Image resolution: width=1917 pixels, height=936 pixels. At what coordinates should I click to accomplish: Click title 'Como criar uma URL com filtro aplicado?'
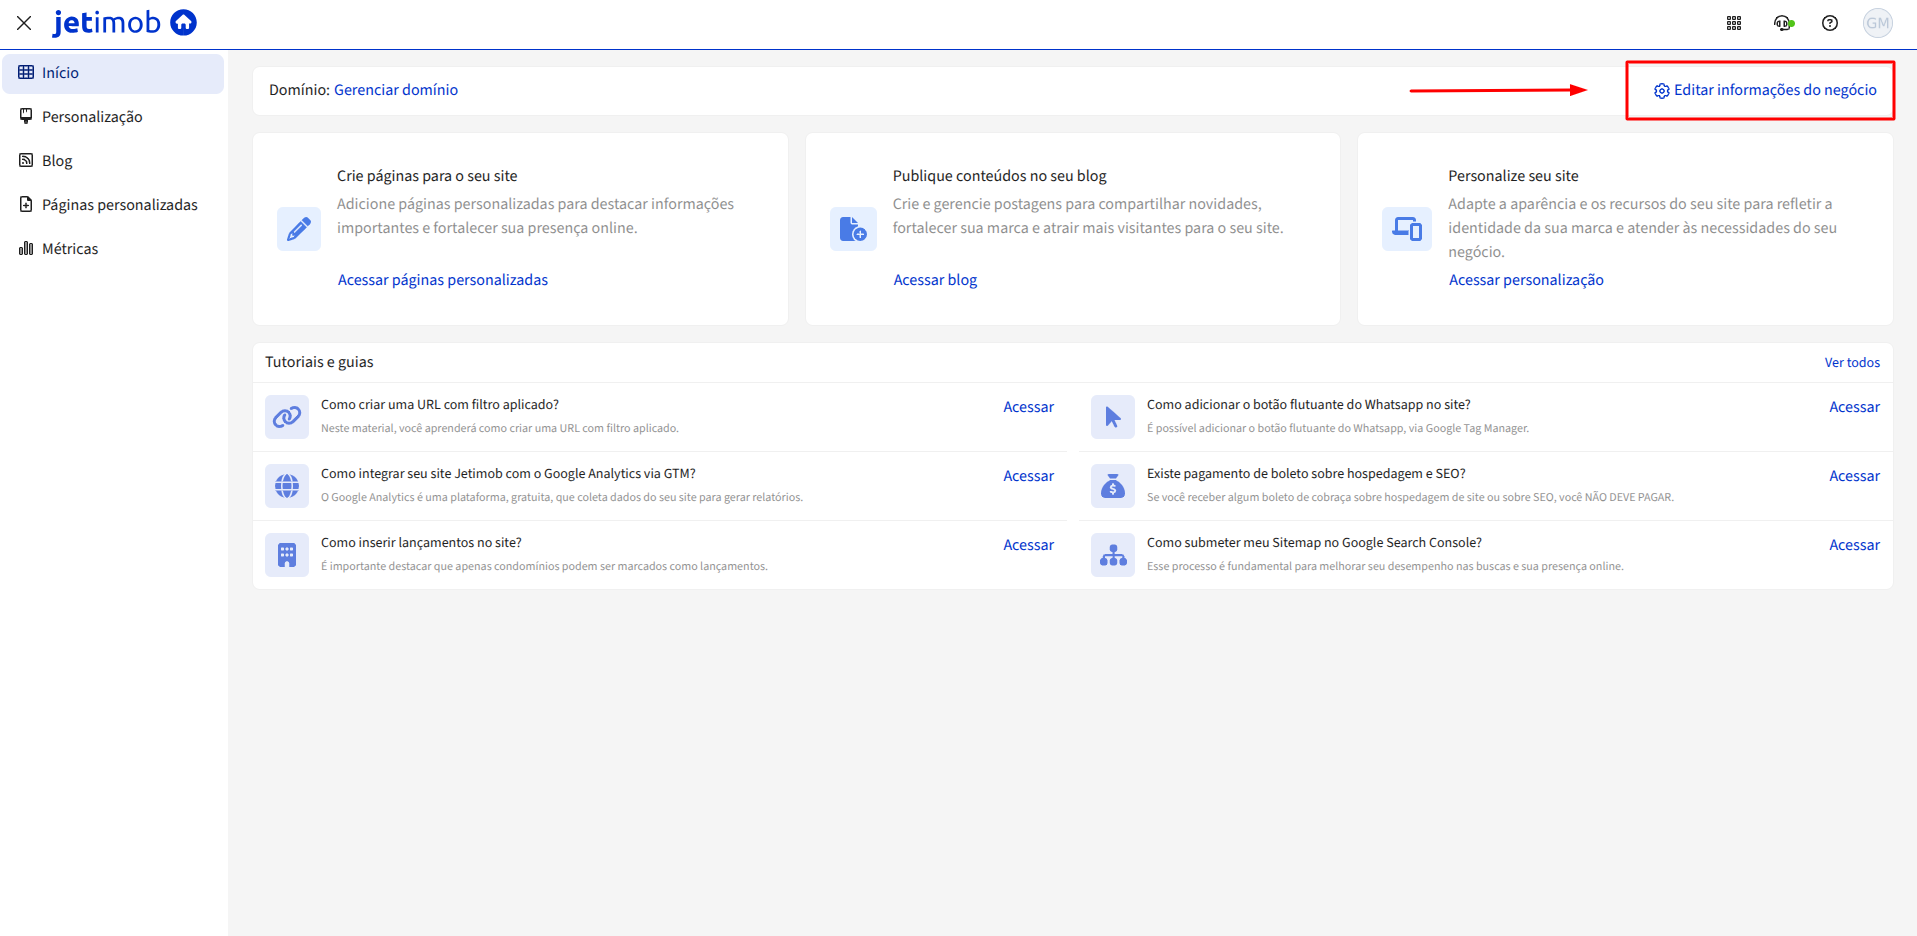(x=440, y=405)
